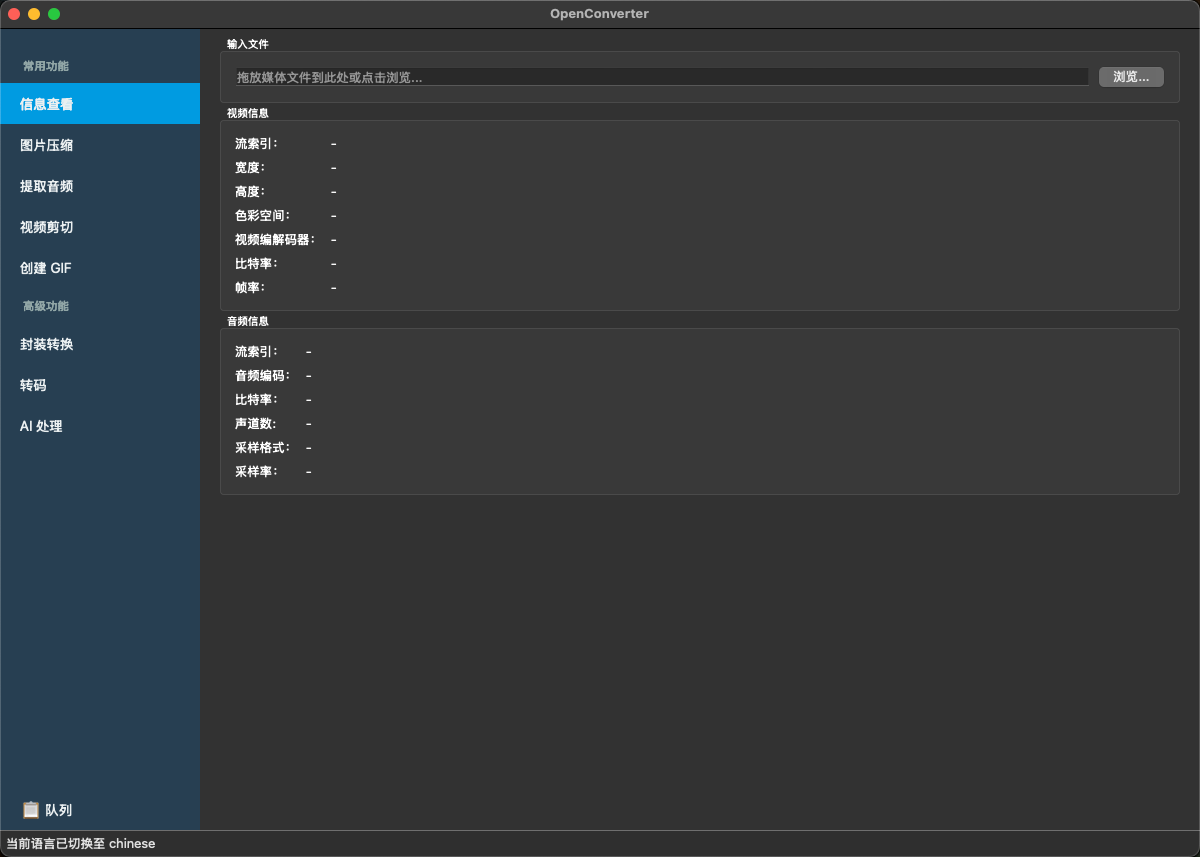
Task: Click the 视频信息 group title
Action: coord(248,113)
